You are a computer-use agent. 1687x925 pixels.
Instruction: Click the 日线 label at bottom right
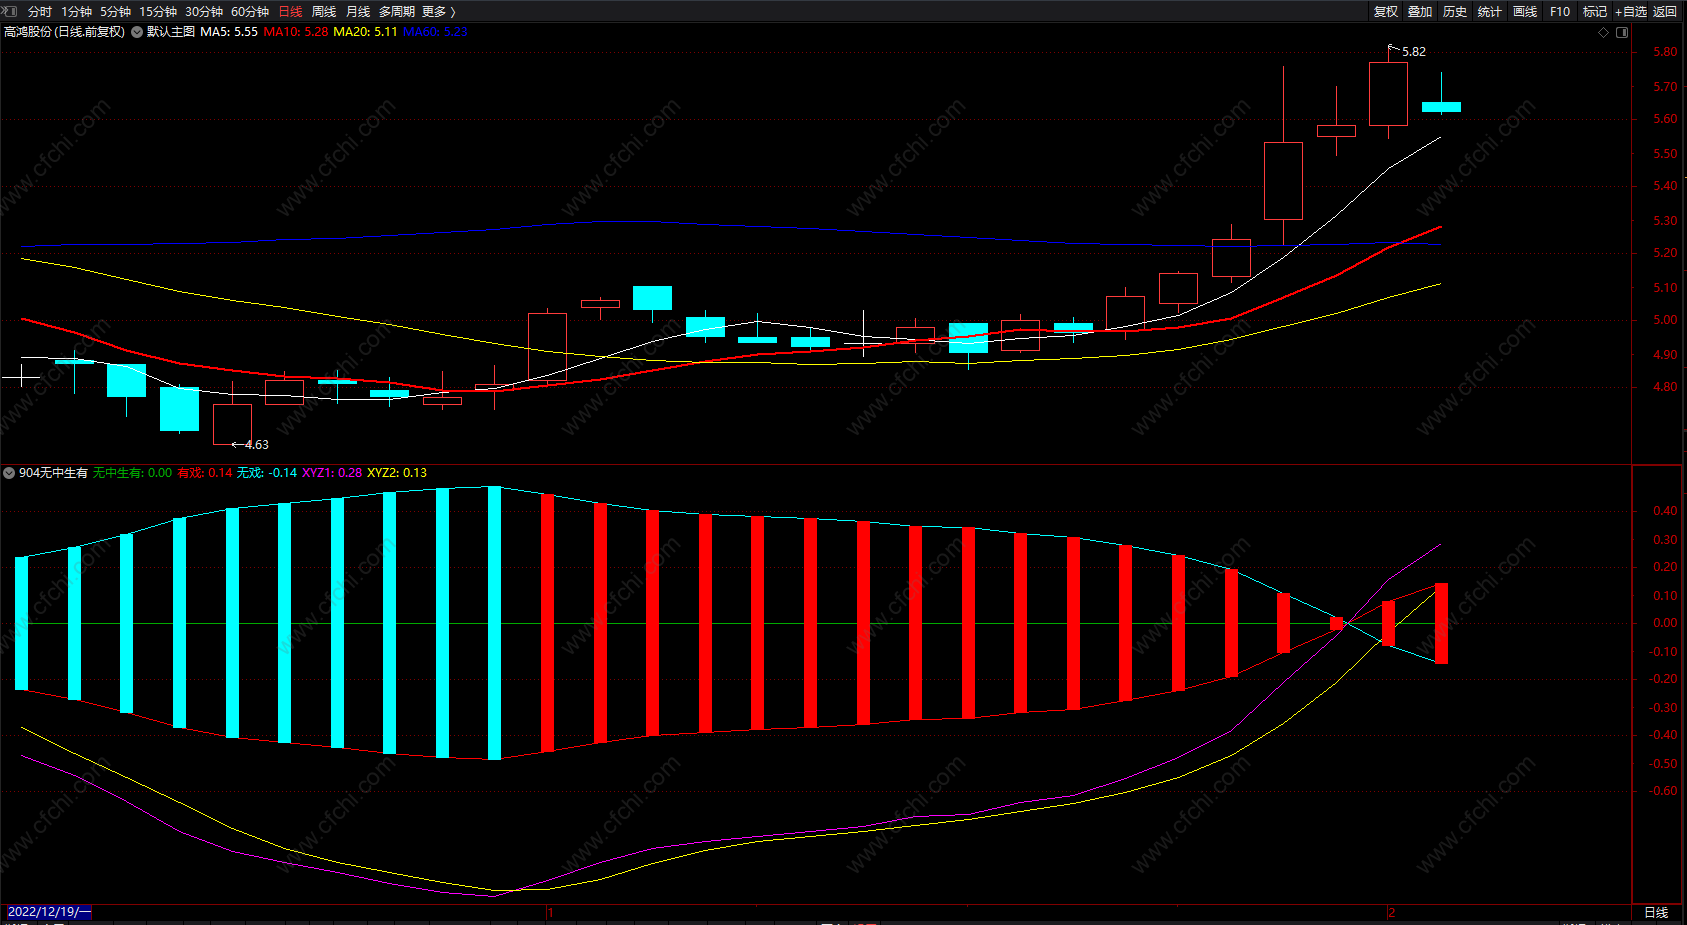tap(1656, 912)
